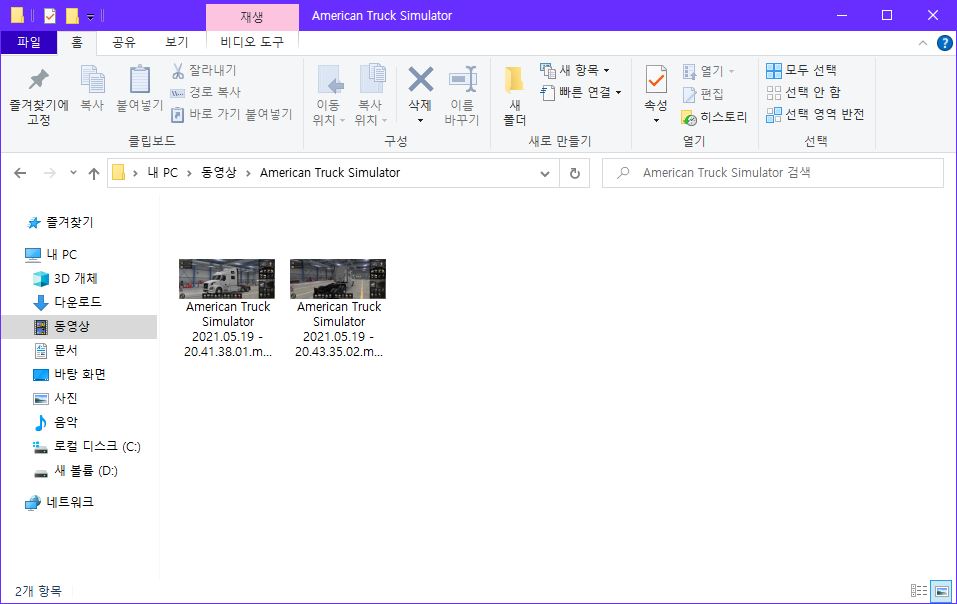Open Copy to (복사 위치) menu

point(370,95)
